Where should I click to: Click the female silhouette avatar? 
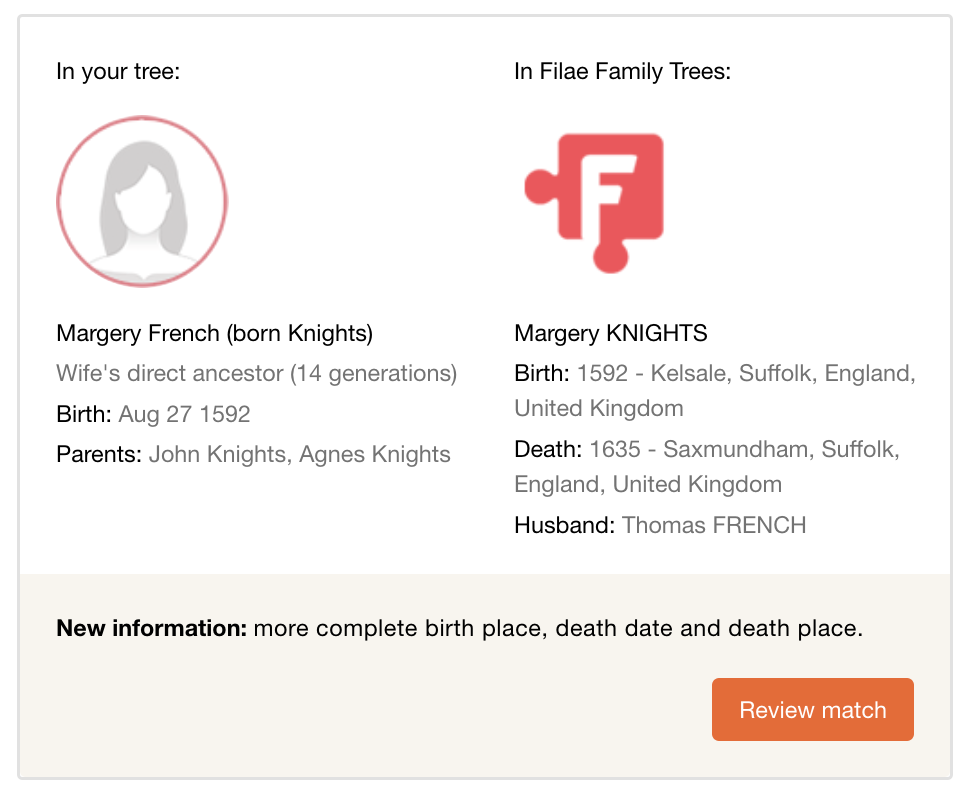(142, 202)
